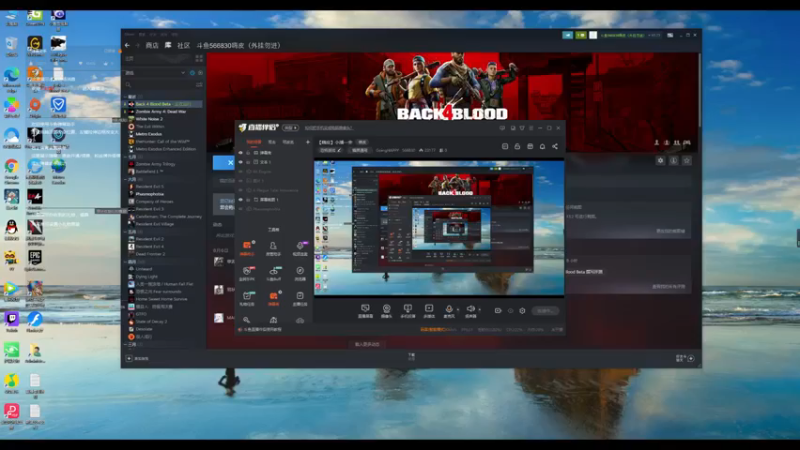Toggle the recent-activity clock filter in Steam library
Screen dimensions: 800x450
point(192,73)
